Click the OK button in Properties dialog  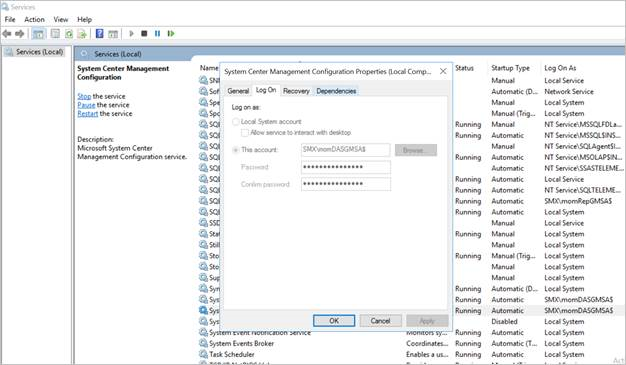pyautogui.click(x=334, y=321)
